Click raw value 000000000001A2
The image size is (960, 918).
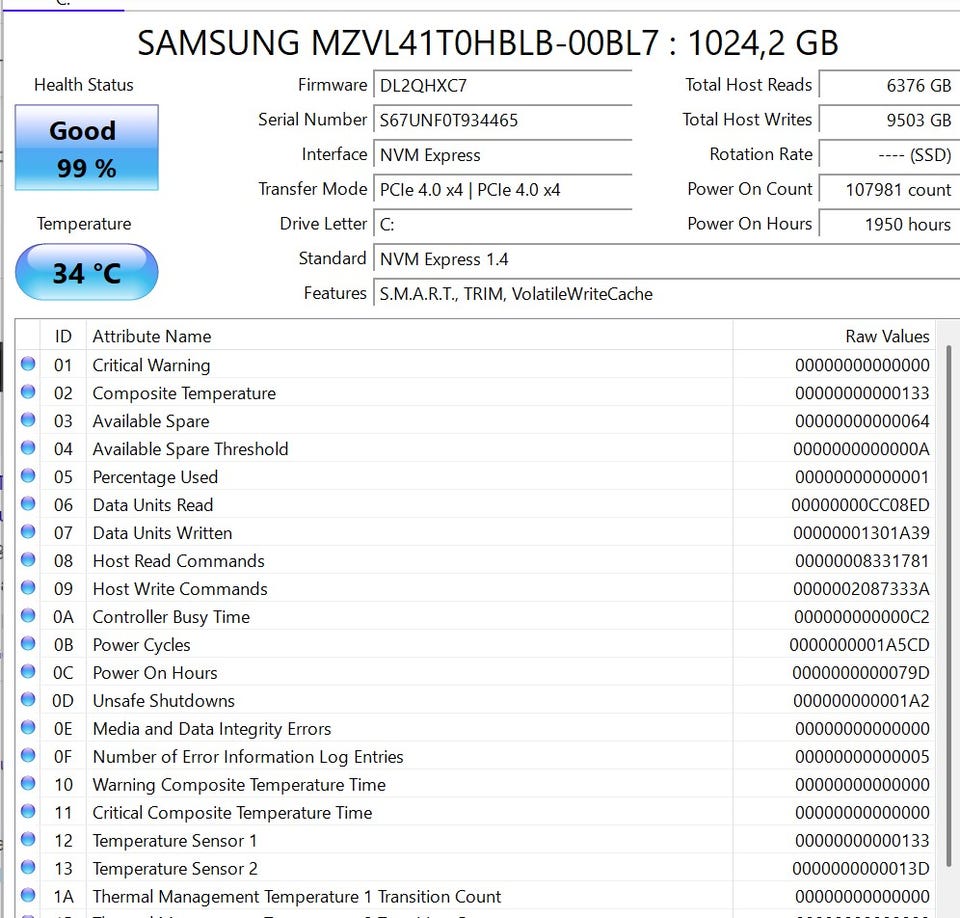(861, 701)
